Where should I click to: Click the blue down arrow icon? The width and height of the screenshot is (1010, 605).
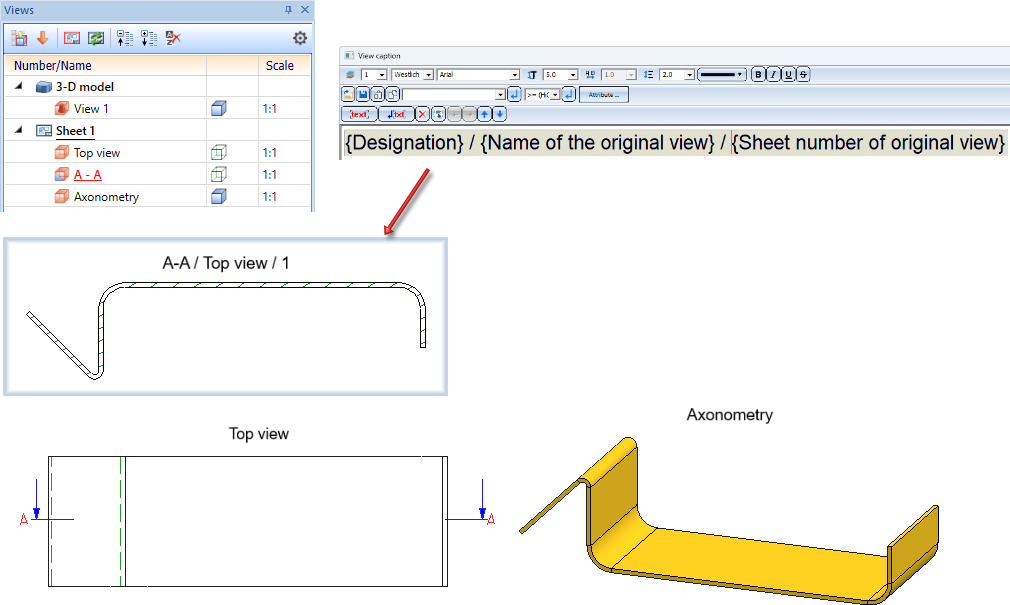click(x=499, y=114)
